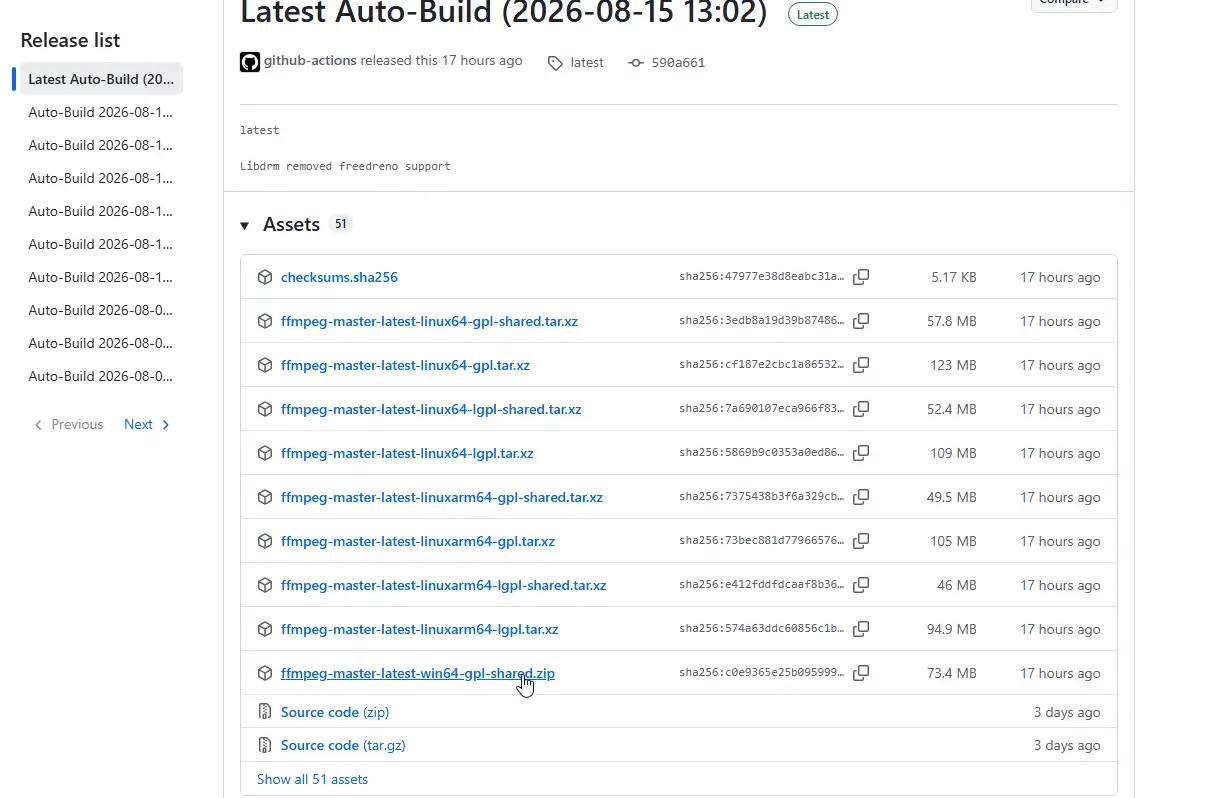Screen dimensions: 1224x798
Task: Copy hash of linux64-gpl.tar.xz
Action: click(861, 365)
